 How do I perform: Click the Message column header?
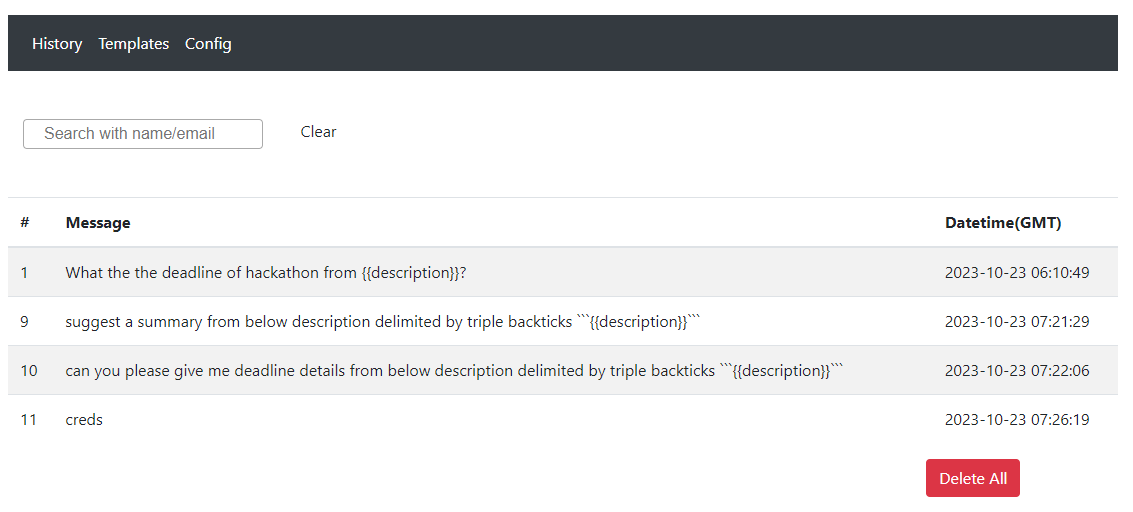tap(98, 222)
